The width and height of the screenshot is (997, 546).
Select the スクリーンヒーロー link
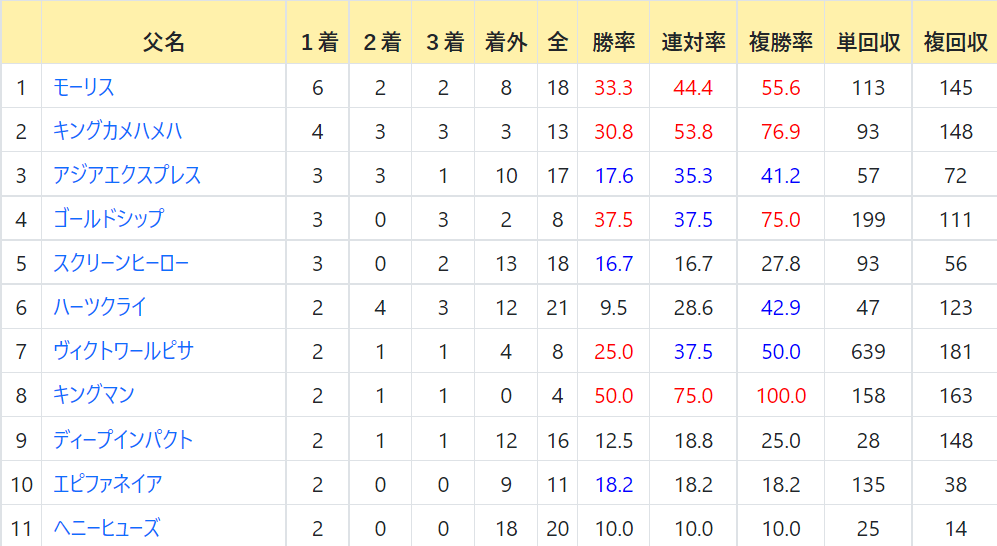(121, 263)
